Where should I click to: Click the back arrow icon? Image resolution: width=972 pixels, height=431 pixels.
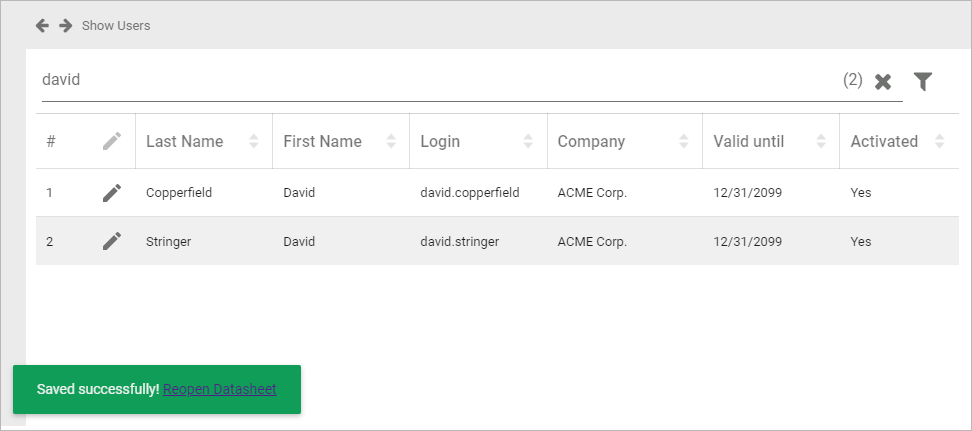42,25
